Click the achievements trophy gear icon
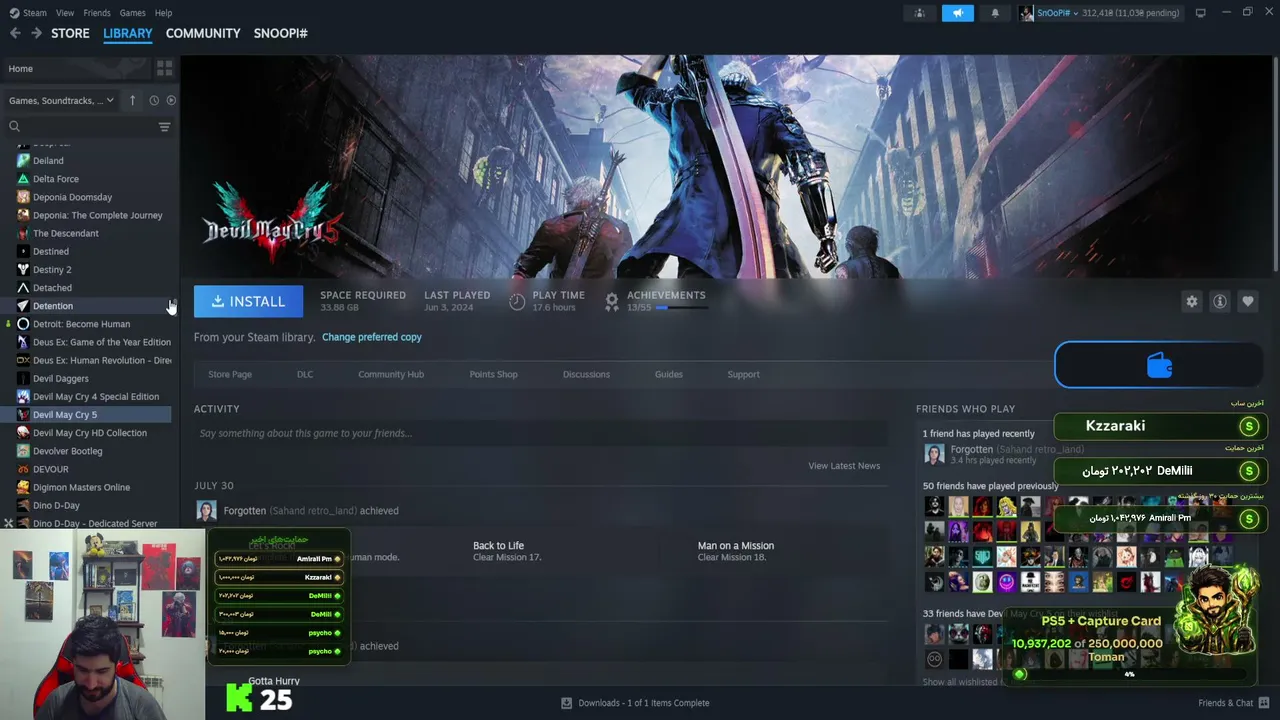Image resolution: width=1280 pixels, height=720 pixels. [612, 301]
